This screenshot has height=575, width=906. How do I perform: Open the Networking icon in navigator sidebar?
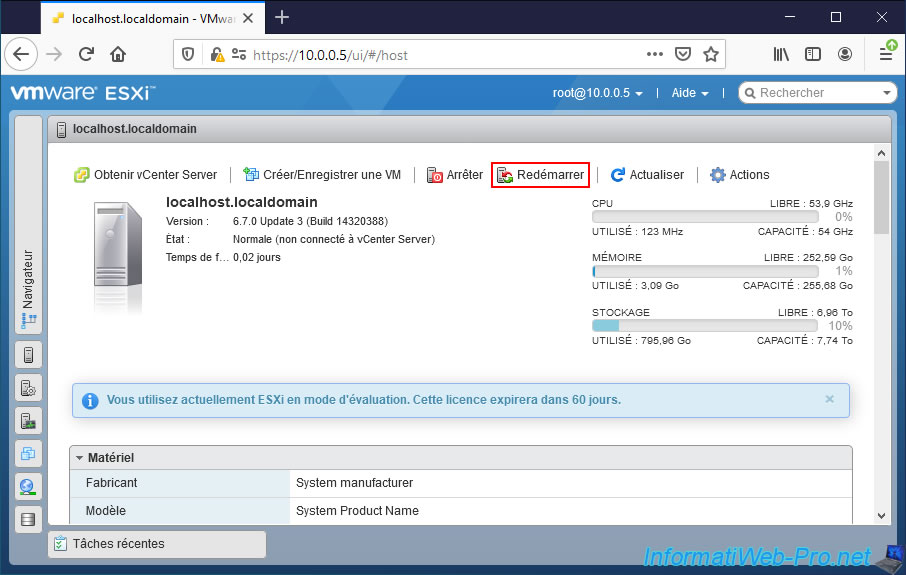click(28, 486)
